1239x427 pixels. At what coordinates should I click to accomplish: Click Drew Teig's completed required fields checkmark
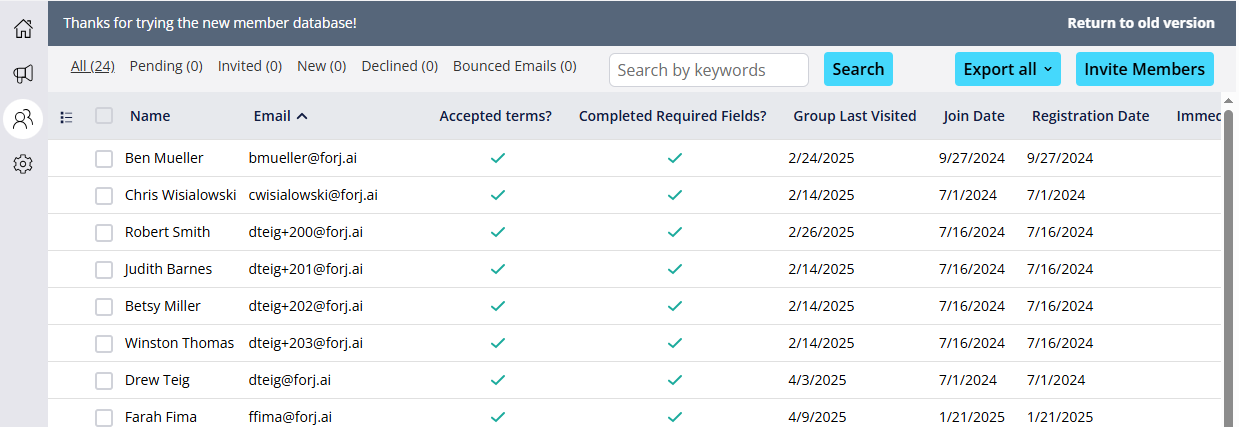tap(675, 380)
